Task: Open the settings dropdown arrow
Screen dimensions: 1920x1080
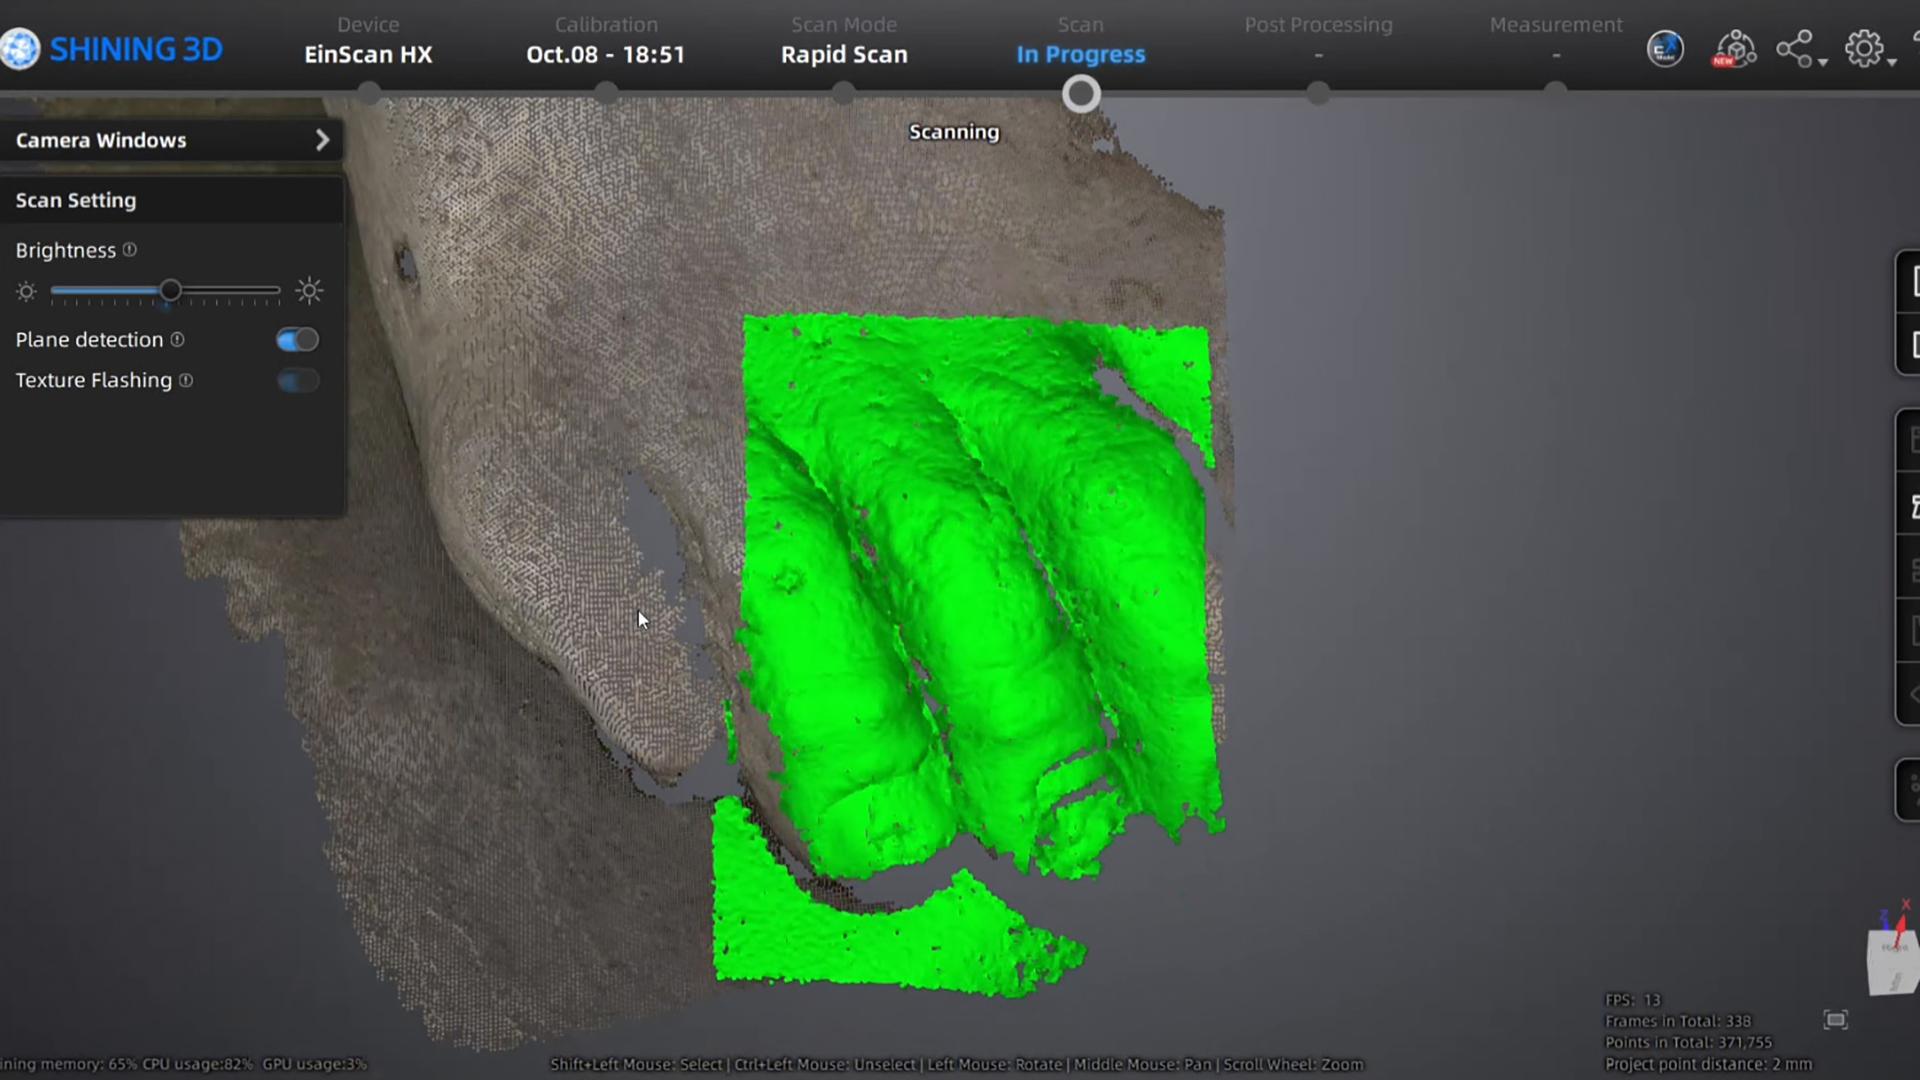Action: point(1892,63)
